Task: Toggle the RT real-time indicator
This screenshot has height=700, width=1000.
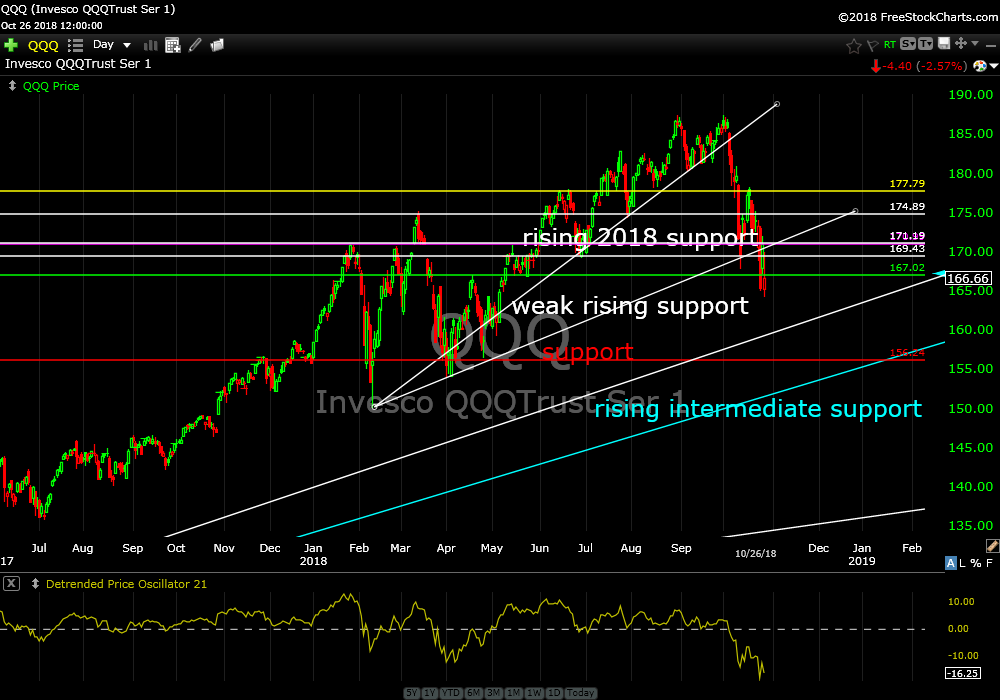Action: click(x=889, y=45)
